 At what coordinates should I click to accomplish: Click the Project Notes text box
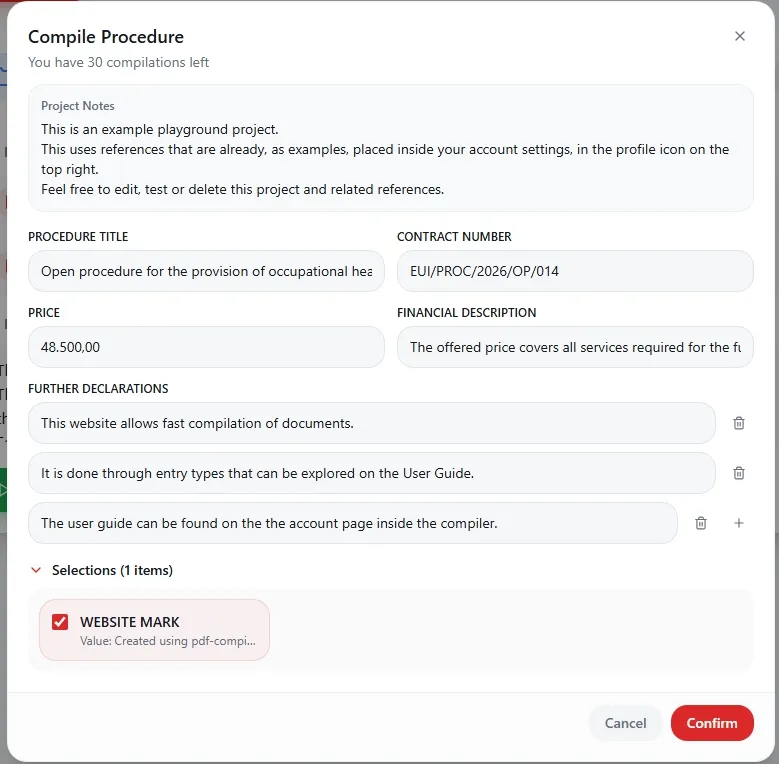[x=390, y=148]
